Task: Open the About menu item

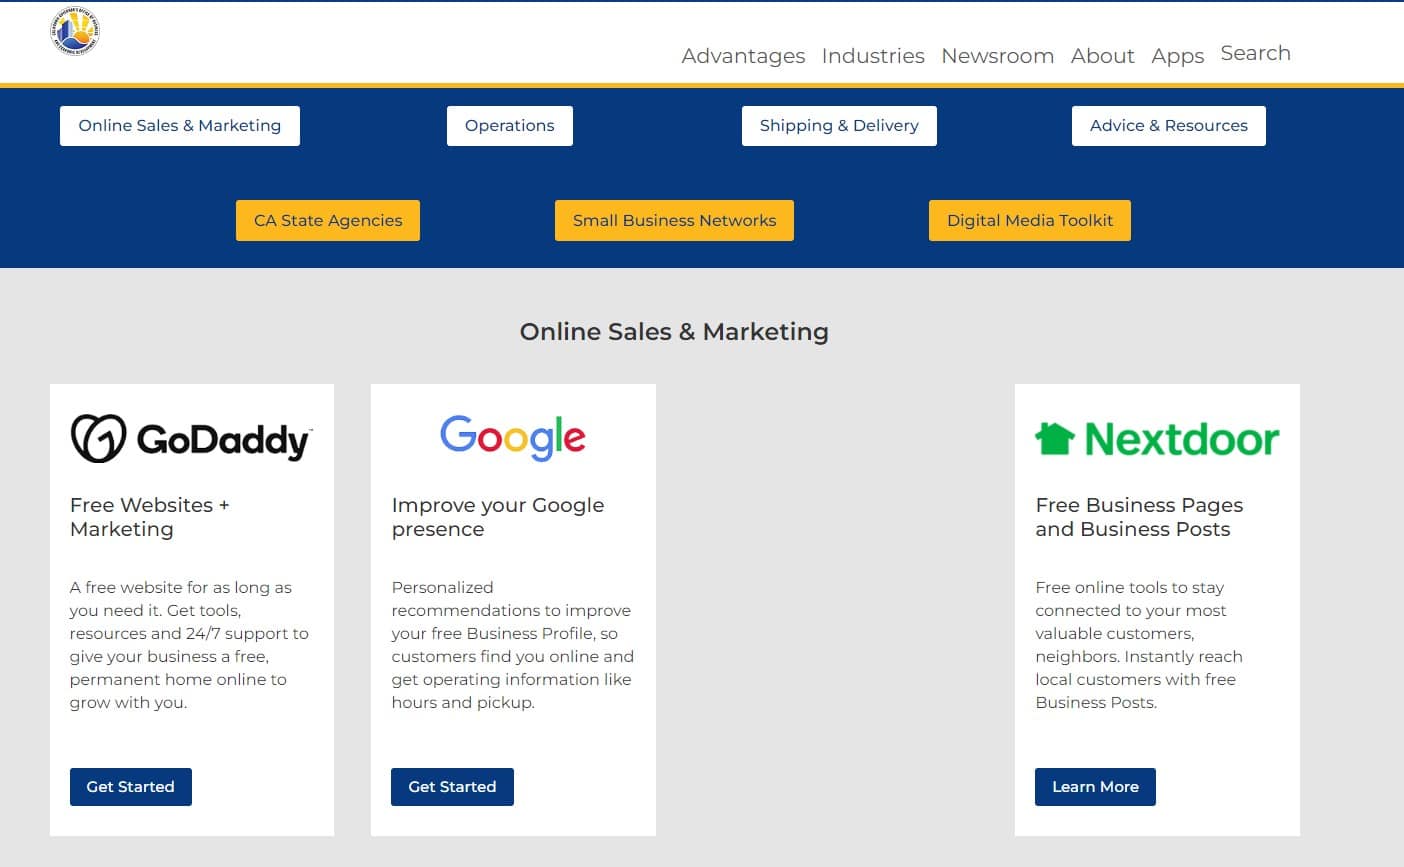Action: (1102, 56)
